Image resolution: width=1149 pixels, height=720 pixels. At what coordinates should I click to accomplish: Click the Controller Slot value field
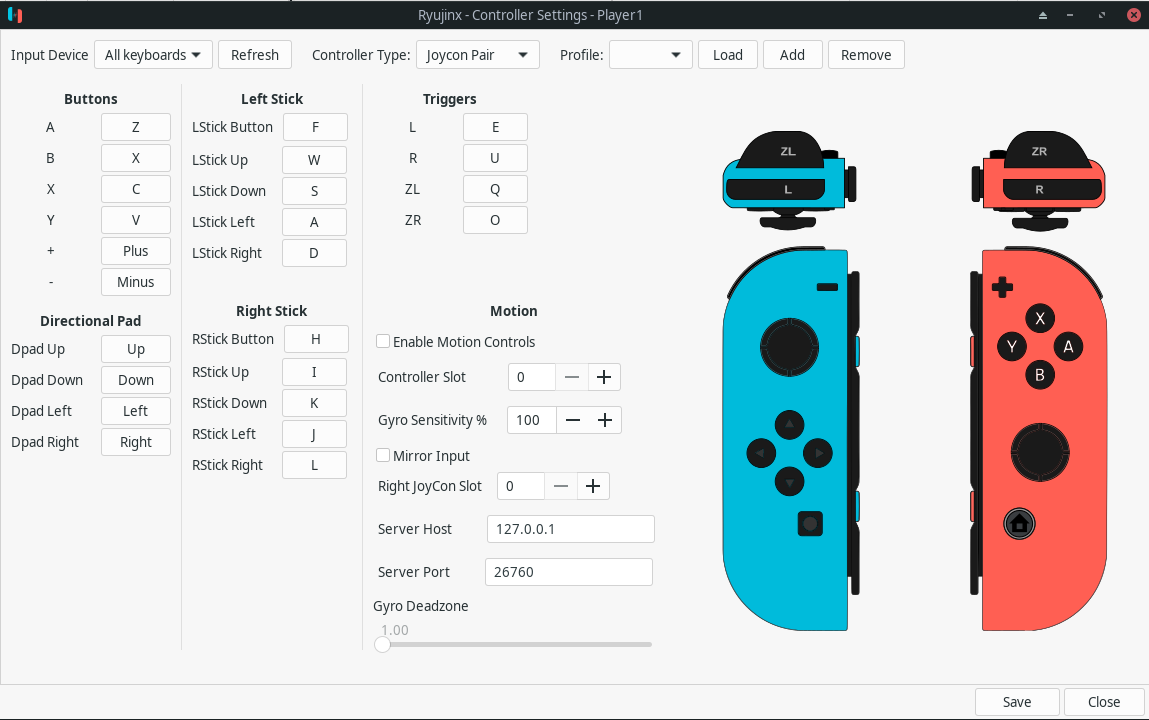[532, 377]
